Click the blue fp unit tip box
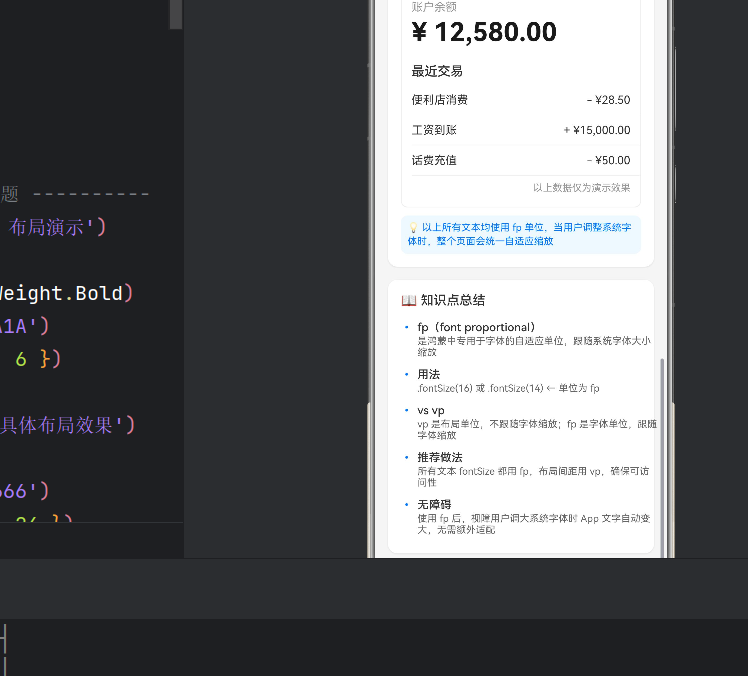The width and height of the screenshot is (748, 676). [521, 234]
